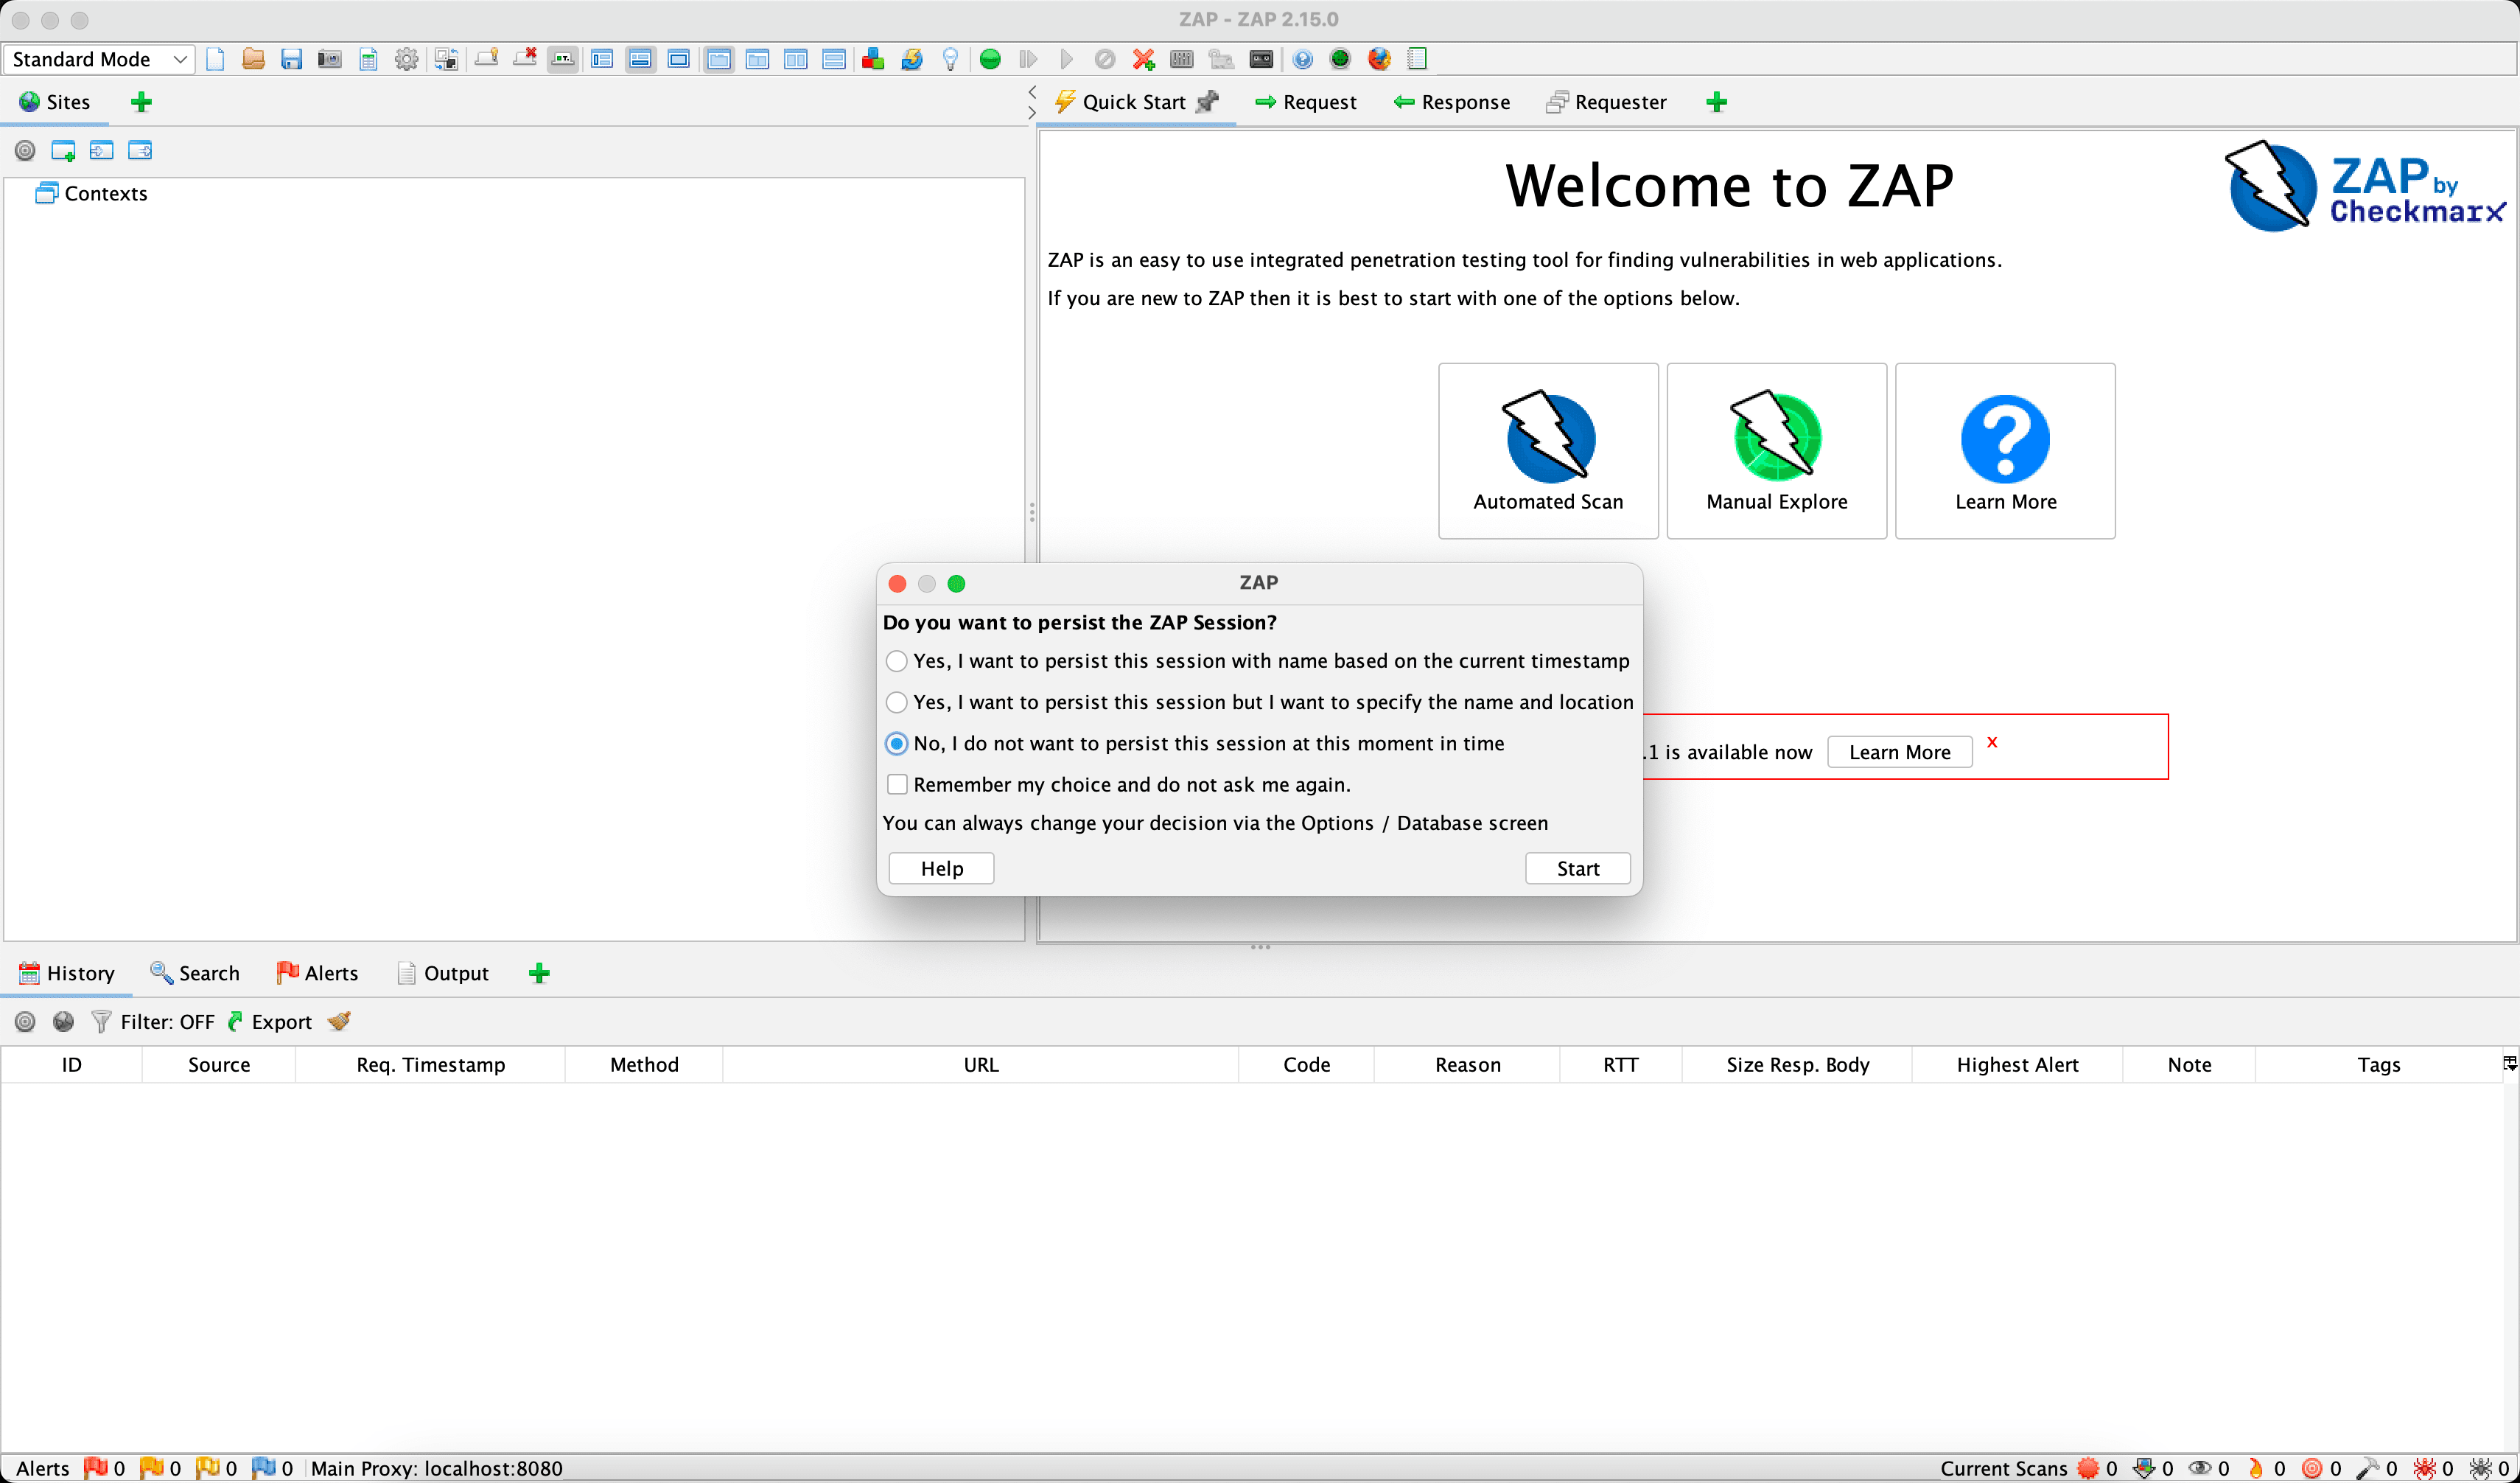This screenshot has width=2520, height=1483.
Task: Take a session snapshot with the camera icon
Action: pyautogui.click(x=329, y=59)
